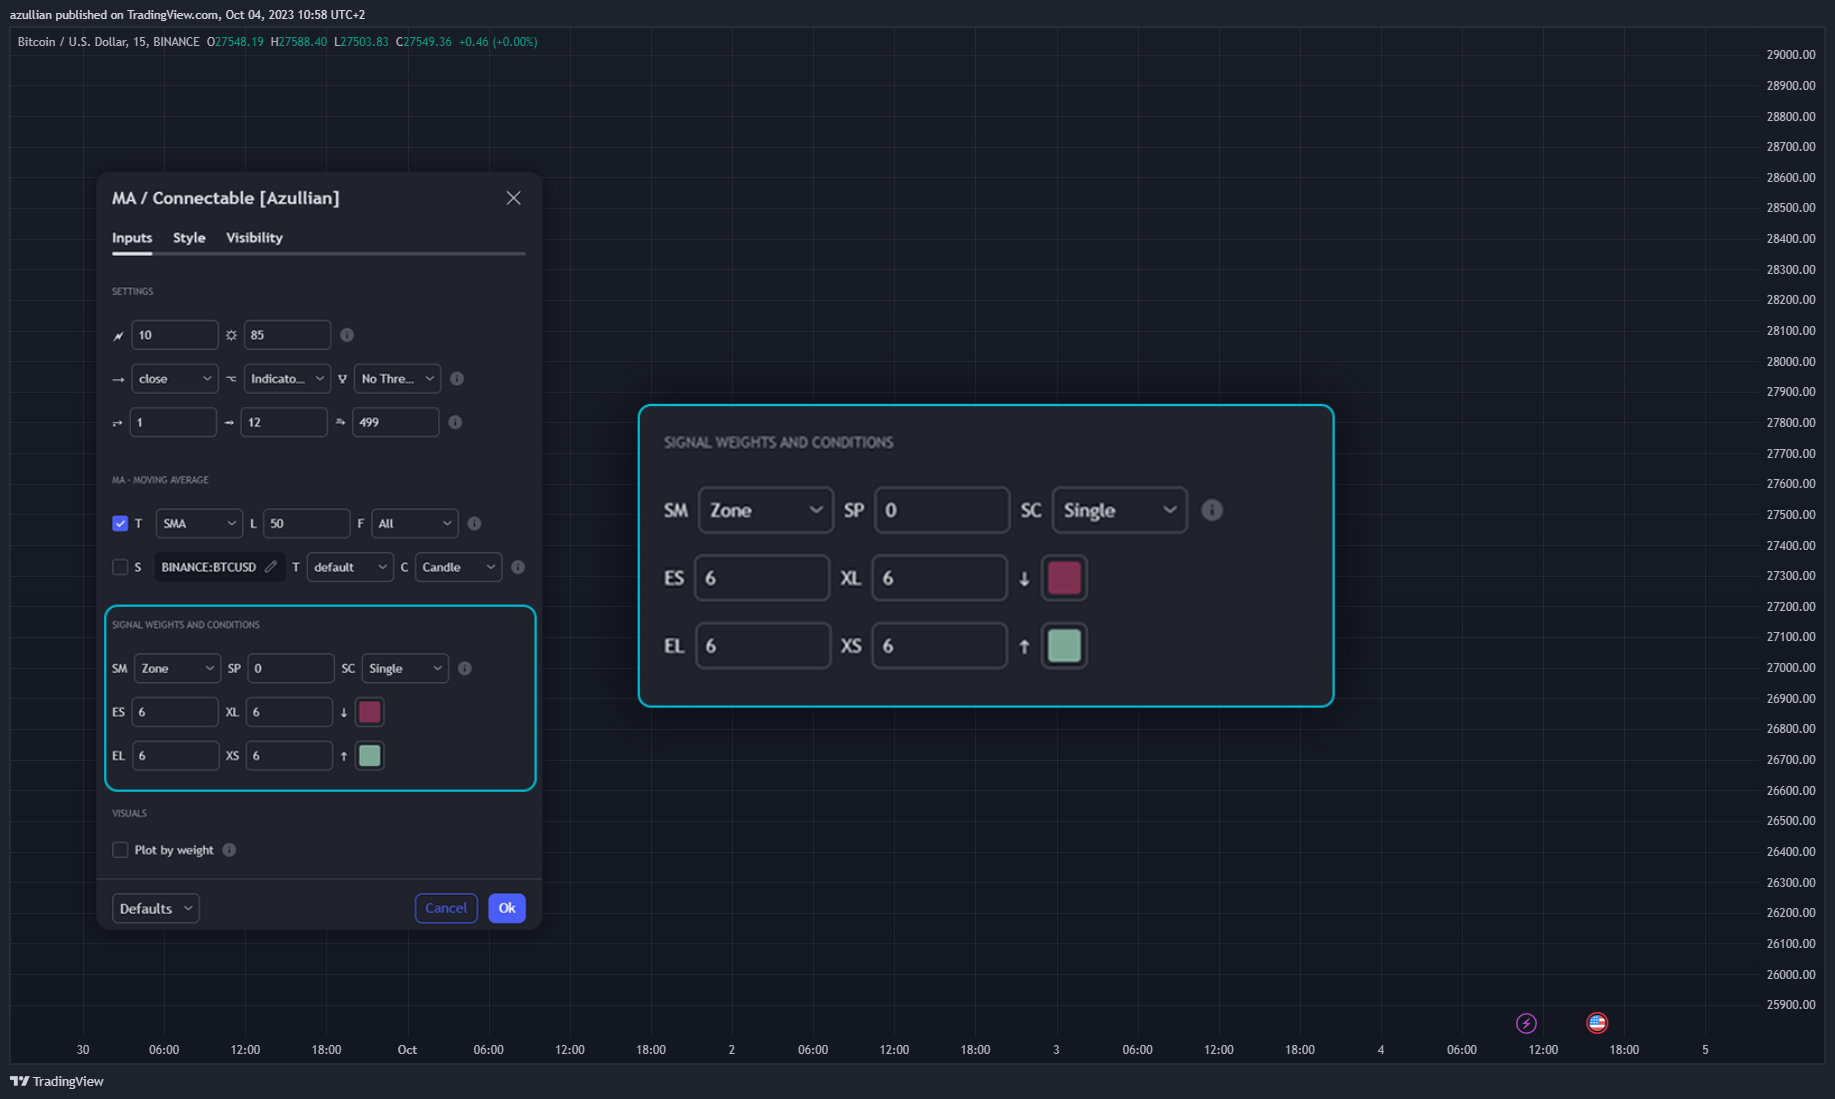
Task: Click green color swatch in enlarged callout
Action: click(1064, 646)
